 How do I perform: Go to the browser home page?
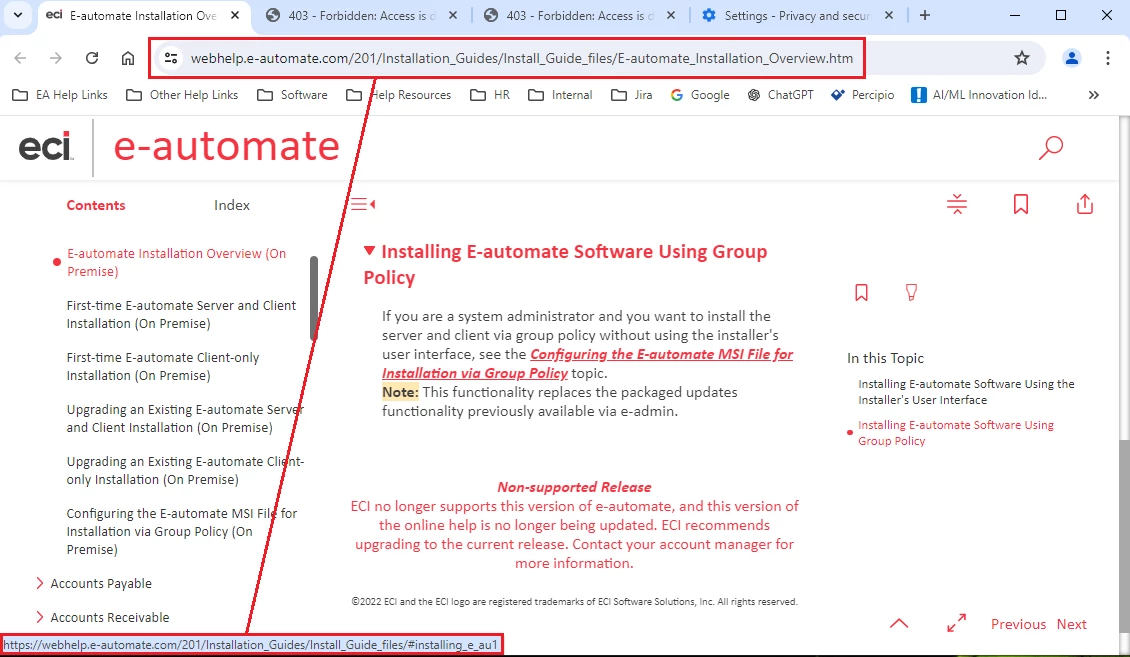[x=128, y=58]
